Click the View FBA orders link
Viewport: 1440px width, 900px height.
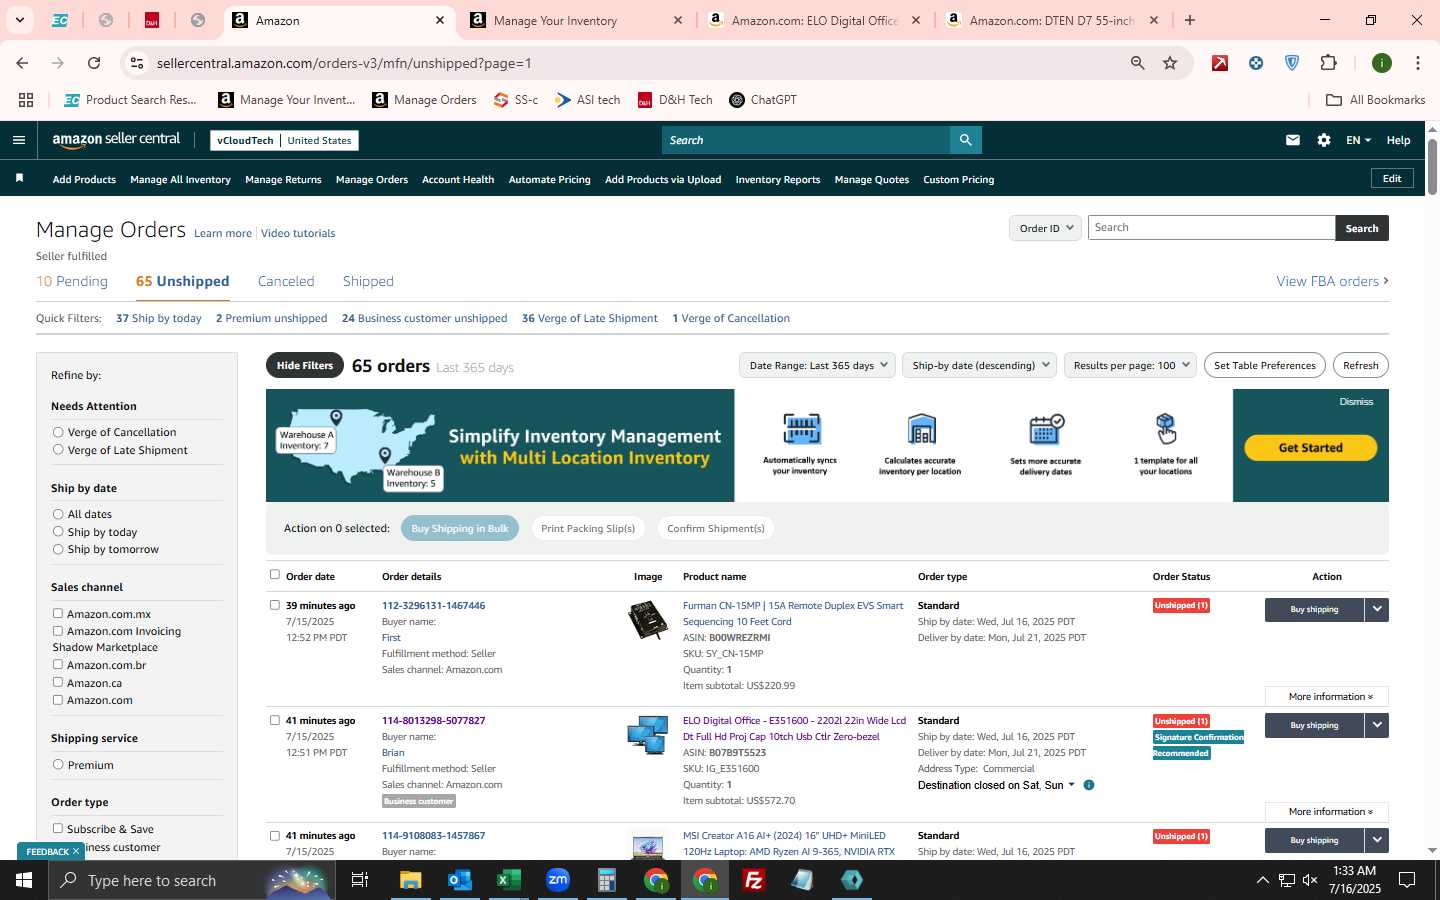[1332, 281]
